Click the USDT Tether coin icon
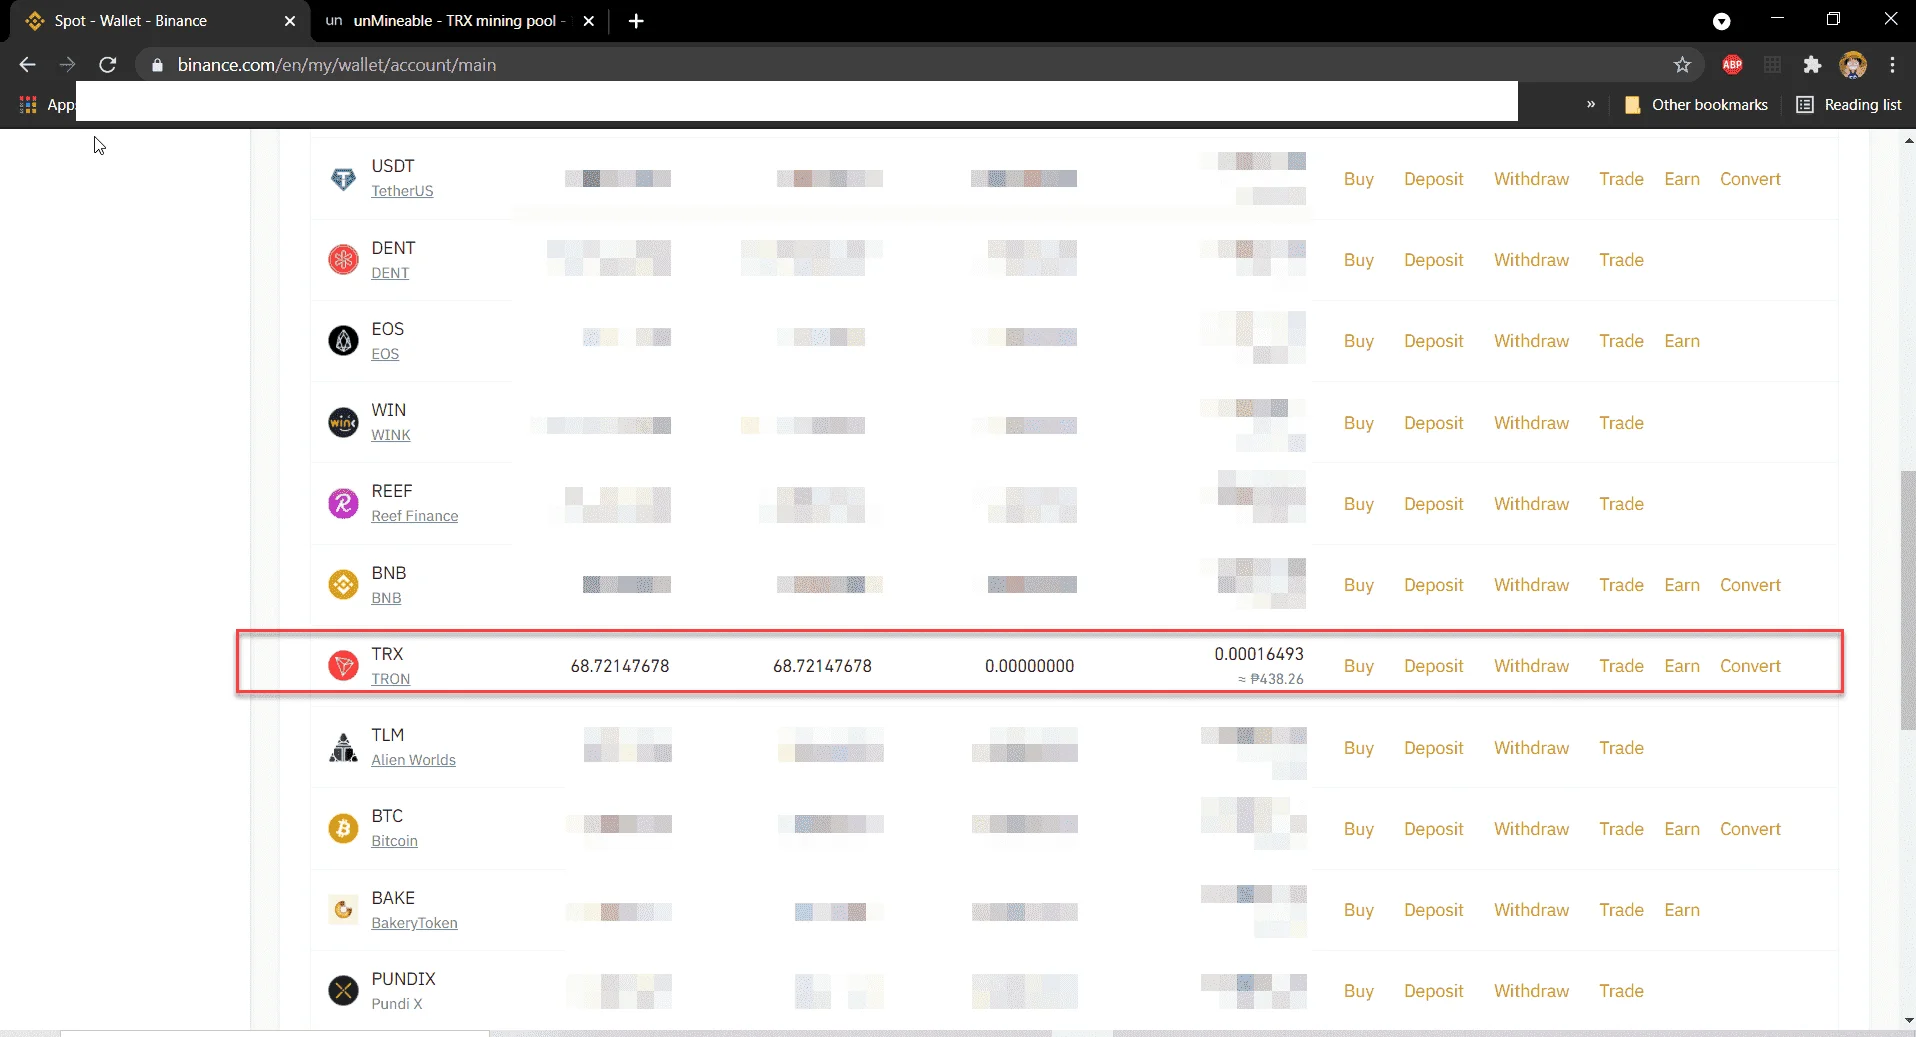1916x1037 pixels. (343, 179)
